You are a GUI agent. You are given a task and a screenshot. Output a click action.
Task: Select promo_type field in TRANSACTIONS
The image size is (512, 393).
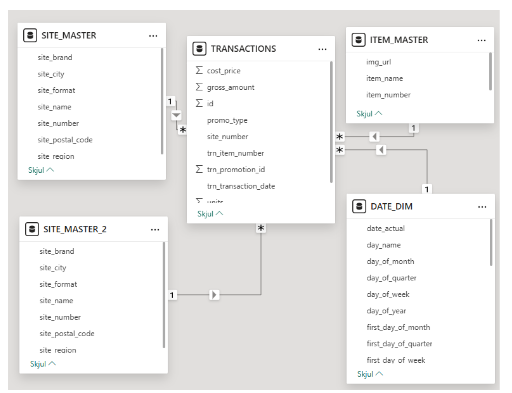[x=227, y=120]
